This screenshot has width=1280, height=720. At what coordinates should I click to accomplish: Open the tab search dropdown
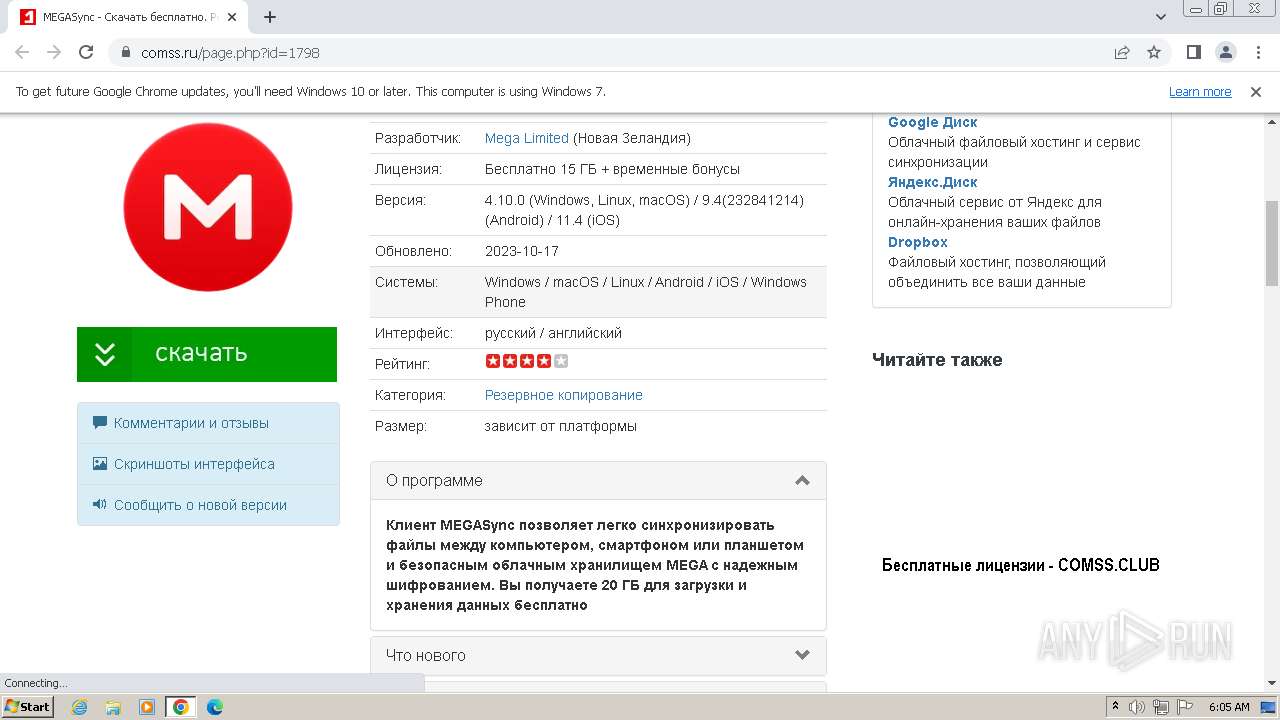click(x=1161, y=17)
